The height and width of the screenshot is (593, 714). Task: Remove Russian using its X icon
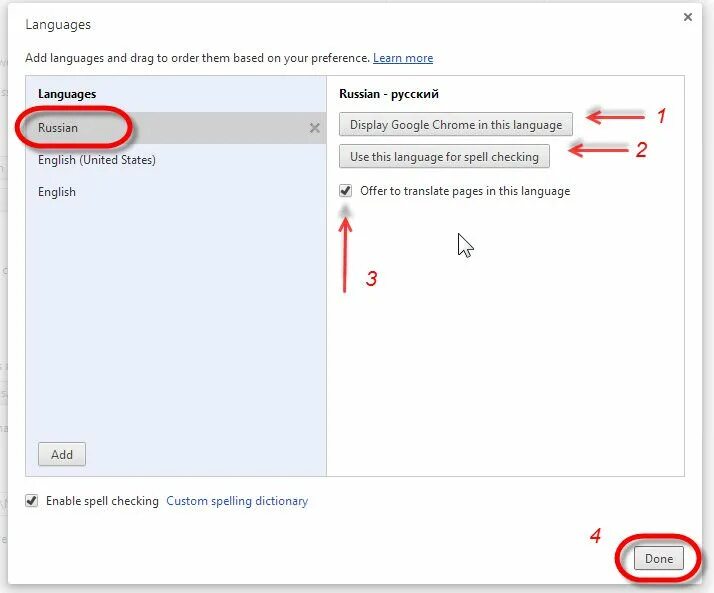point(314,128)
